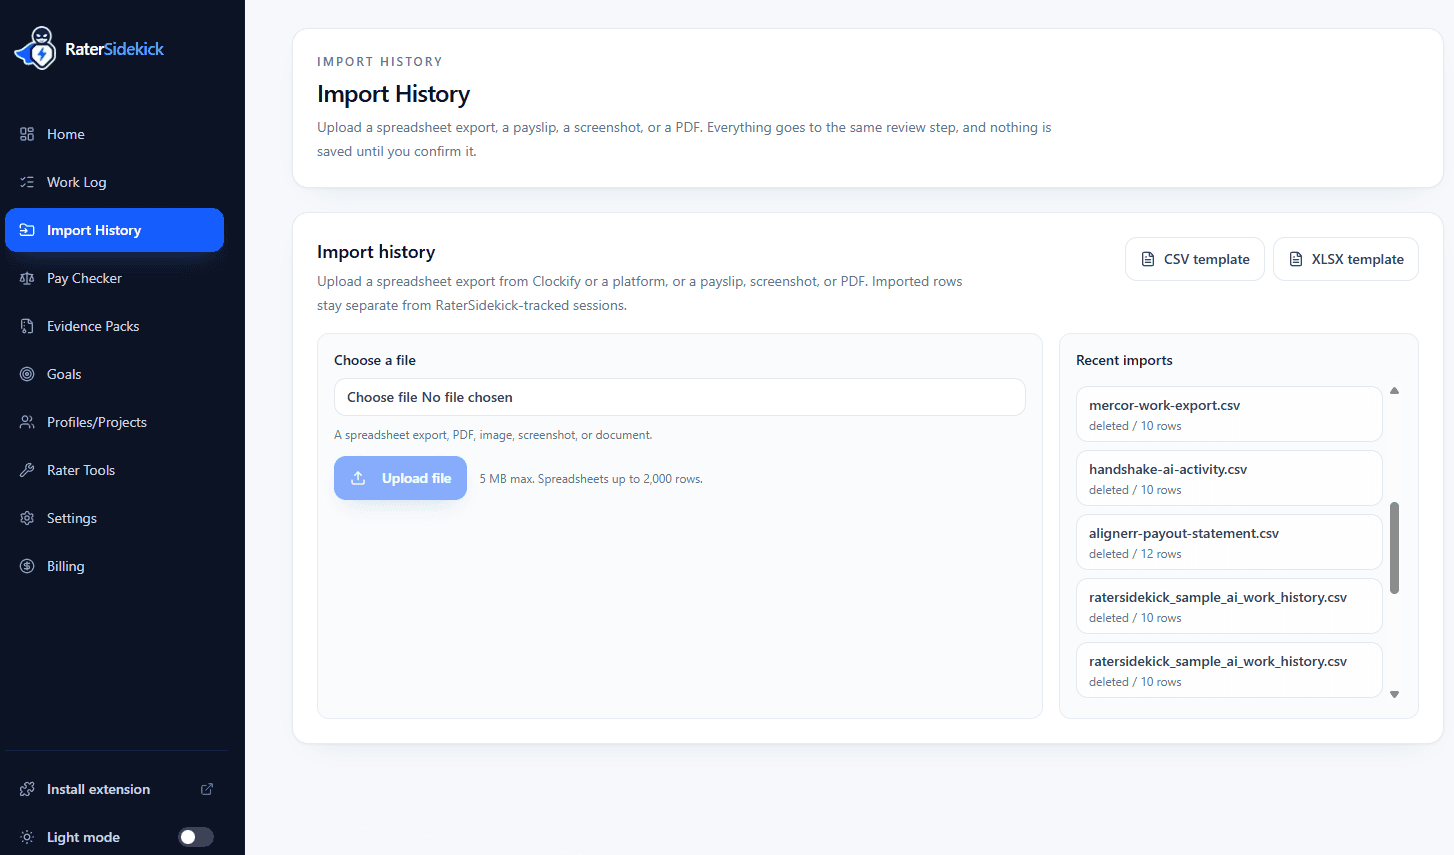Click the Home grid icon
1454x855 pixels.
[27, 134]
